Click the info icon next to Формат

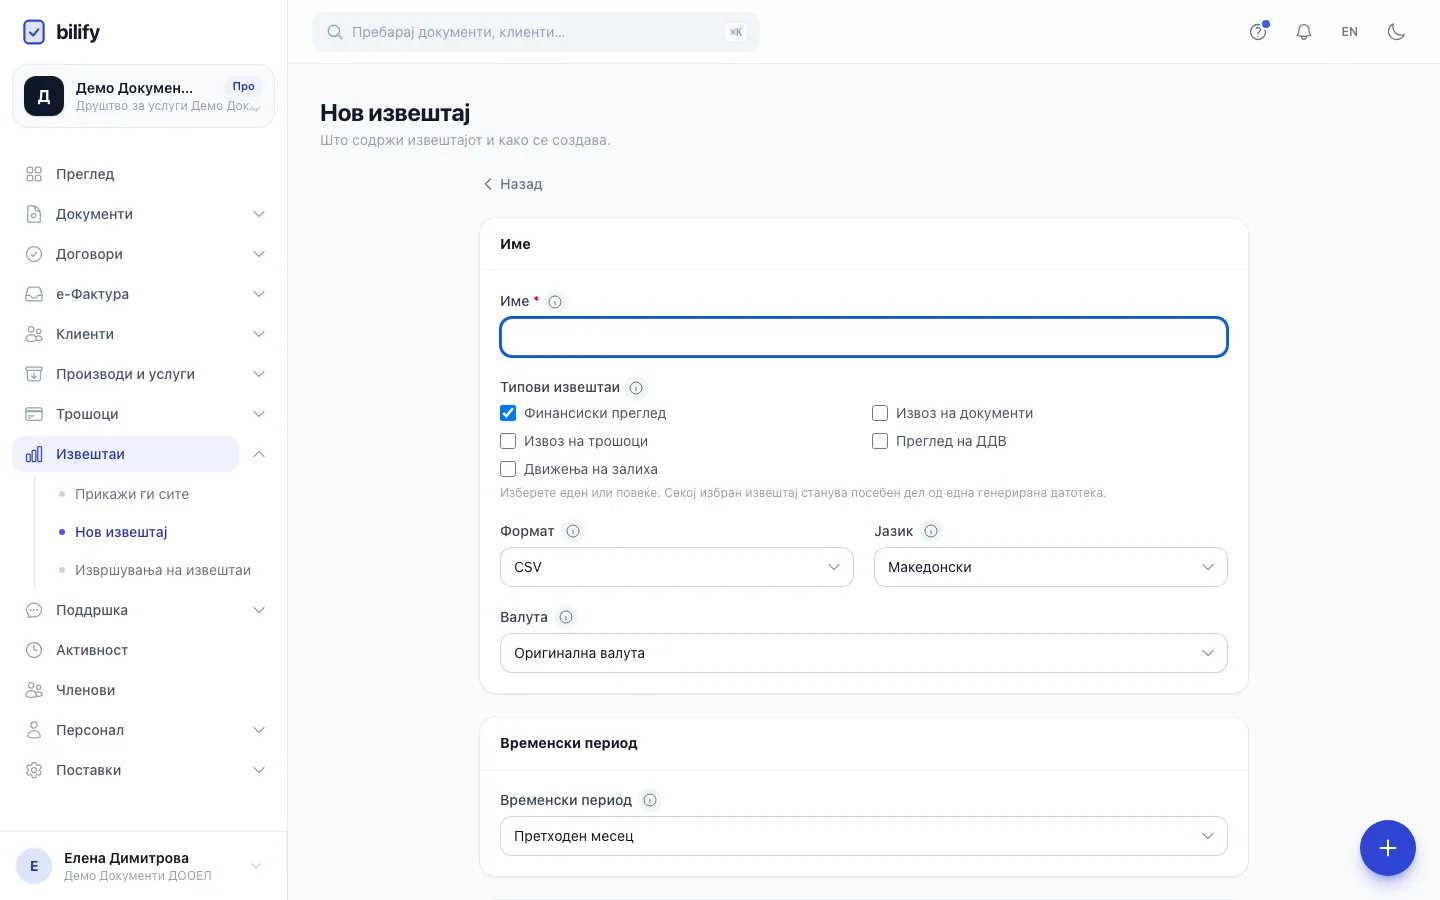573,531
